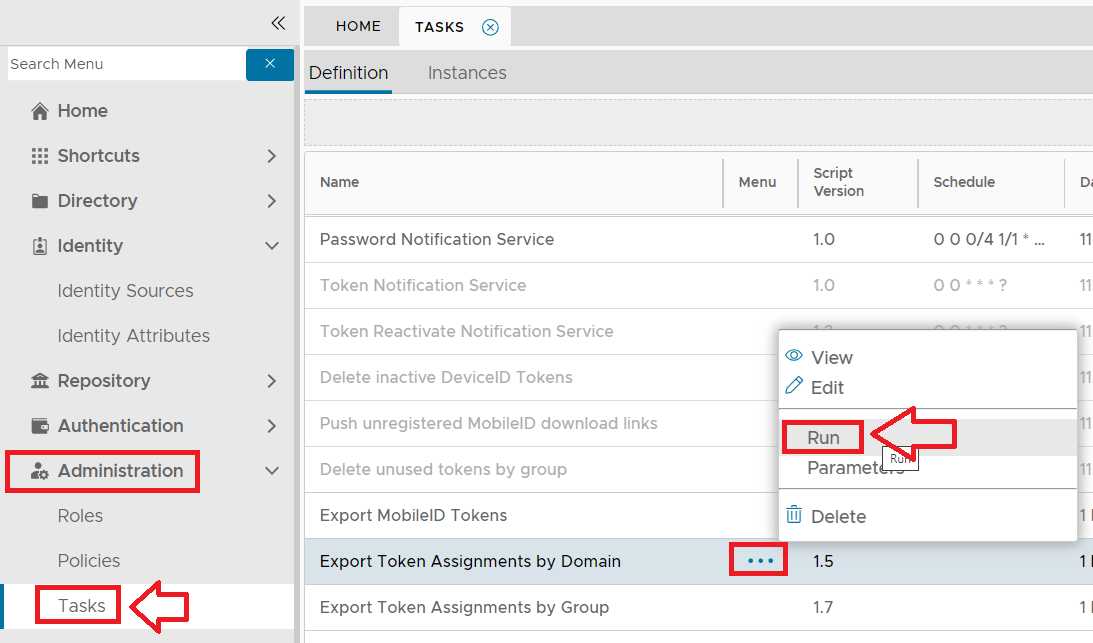Expand the Directory menu chevron
The width and height of the screenshot is (1093, 643).
(272, 201)
